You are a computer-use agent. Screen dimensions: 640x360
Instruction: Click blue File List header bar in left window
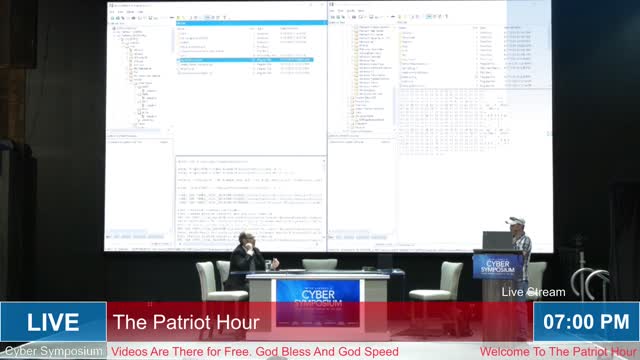pyautogui.click(x=251, y=23)
